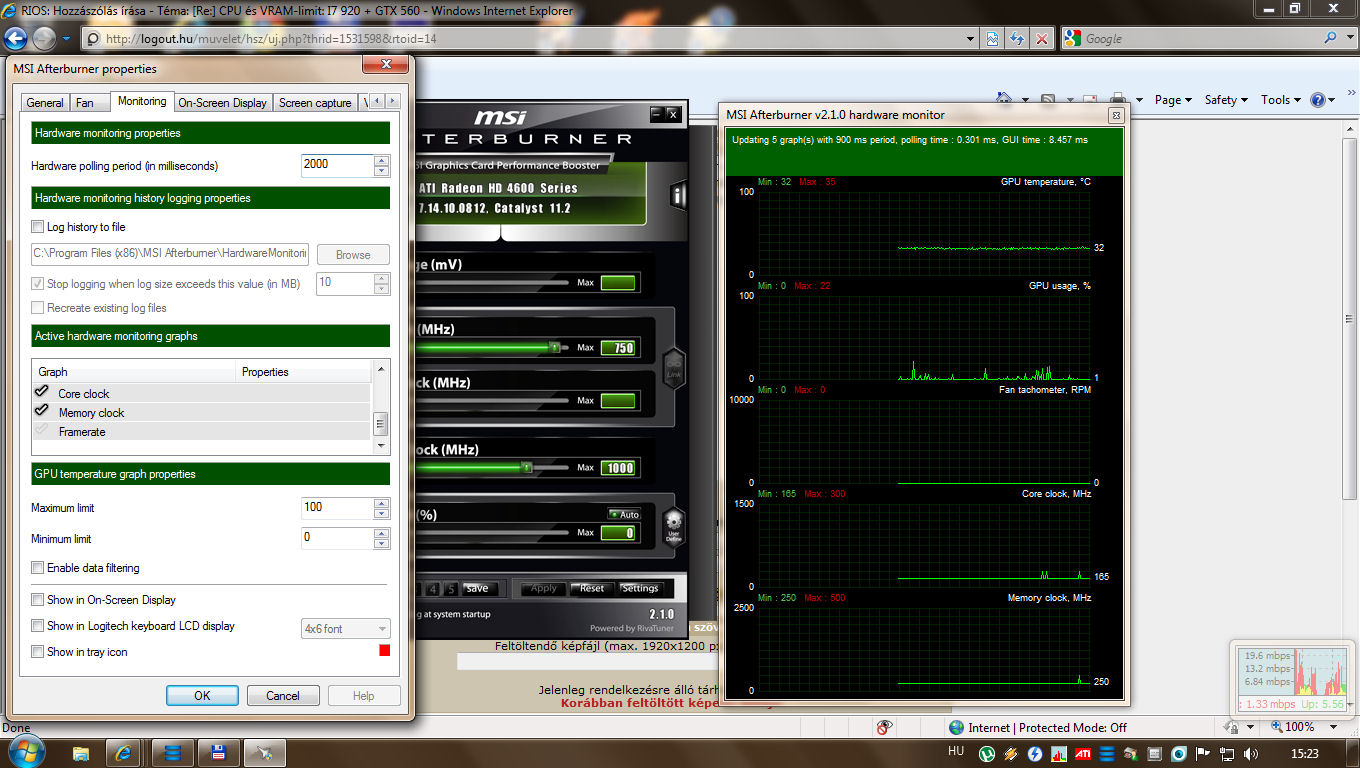
Task: Switch to the Screen capture tab
Action: click(315, 103)
